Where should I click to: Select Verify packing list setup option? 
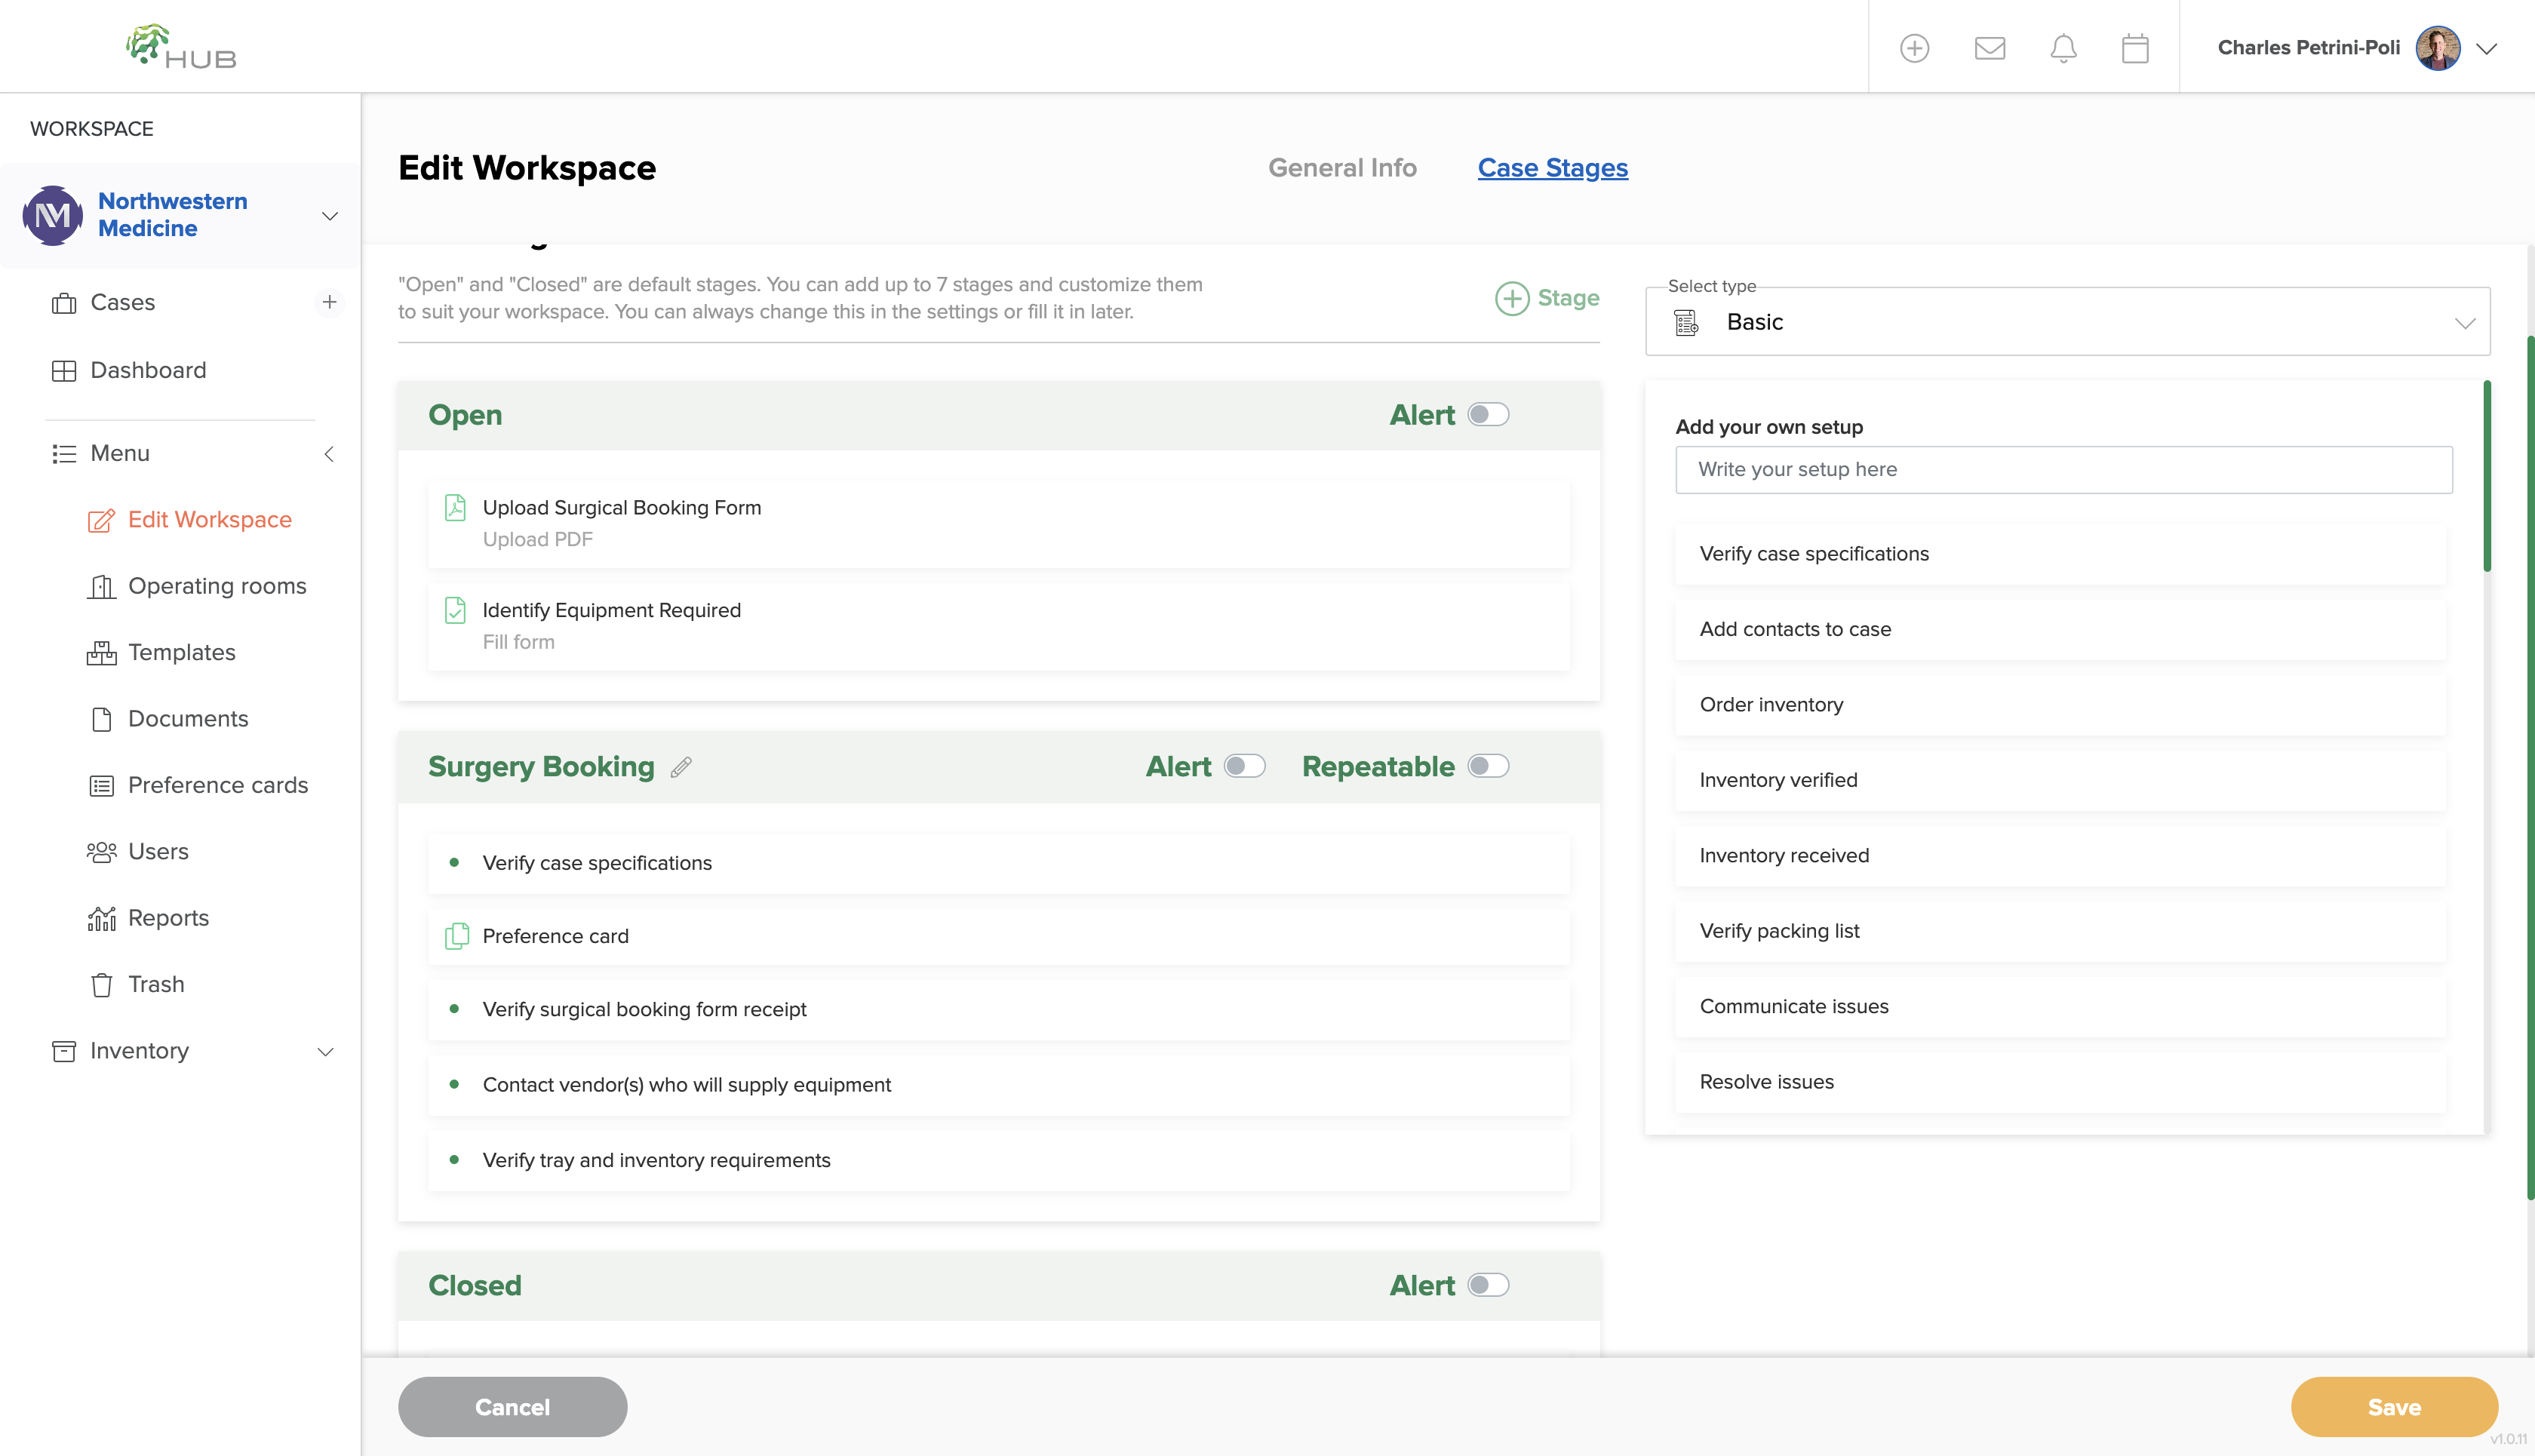pos(2061,931)
